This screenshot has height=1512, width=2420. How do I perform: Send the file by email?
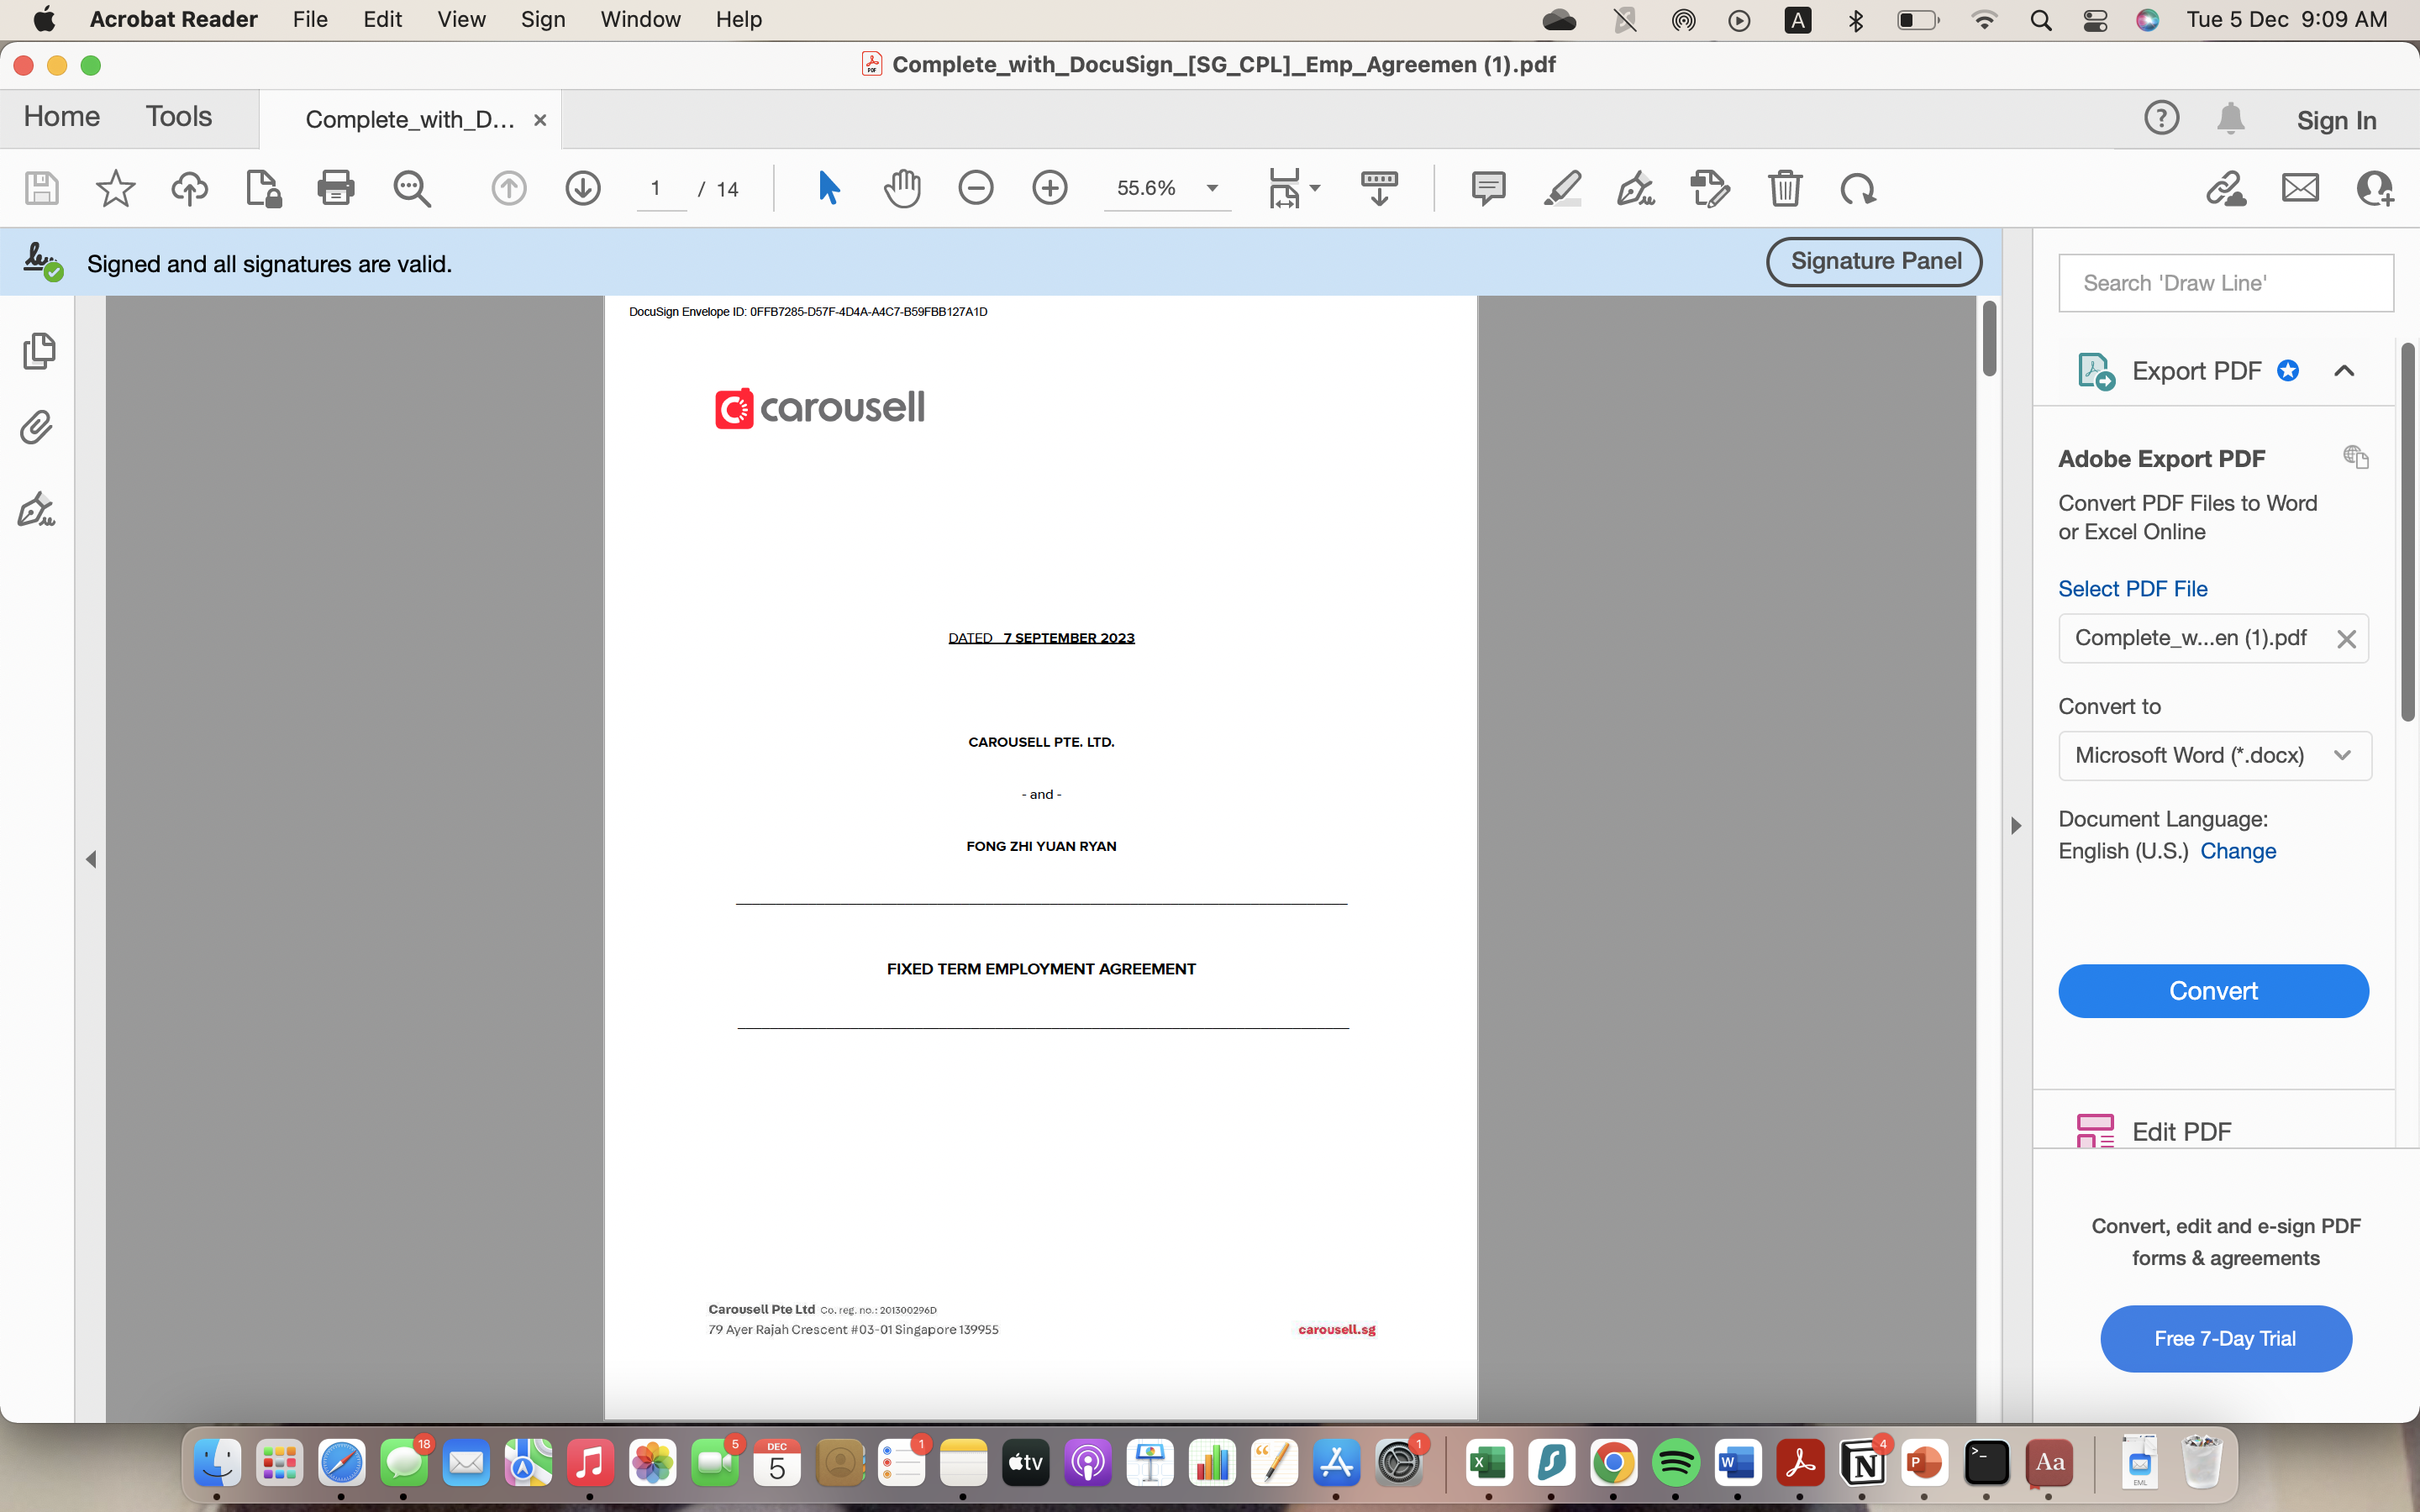[2300, 188]
